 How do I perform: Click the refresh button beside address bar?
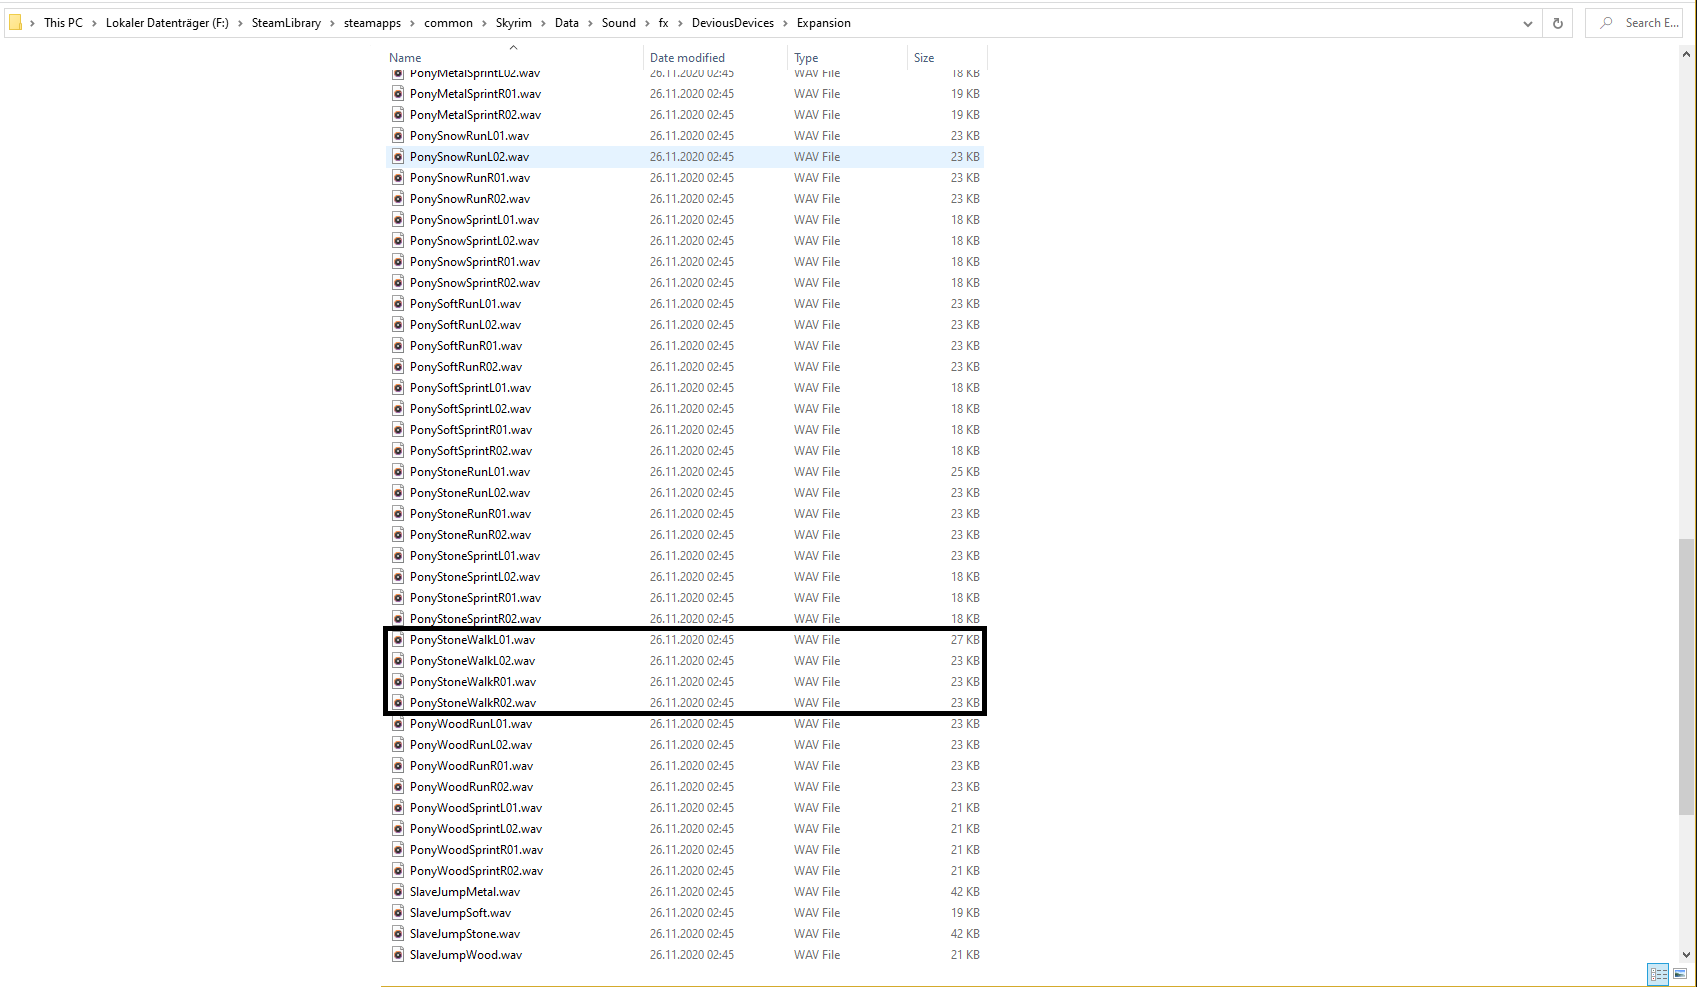pyautogui.click(x=1557, y=23)
